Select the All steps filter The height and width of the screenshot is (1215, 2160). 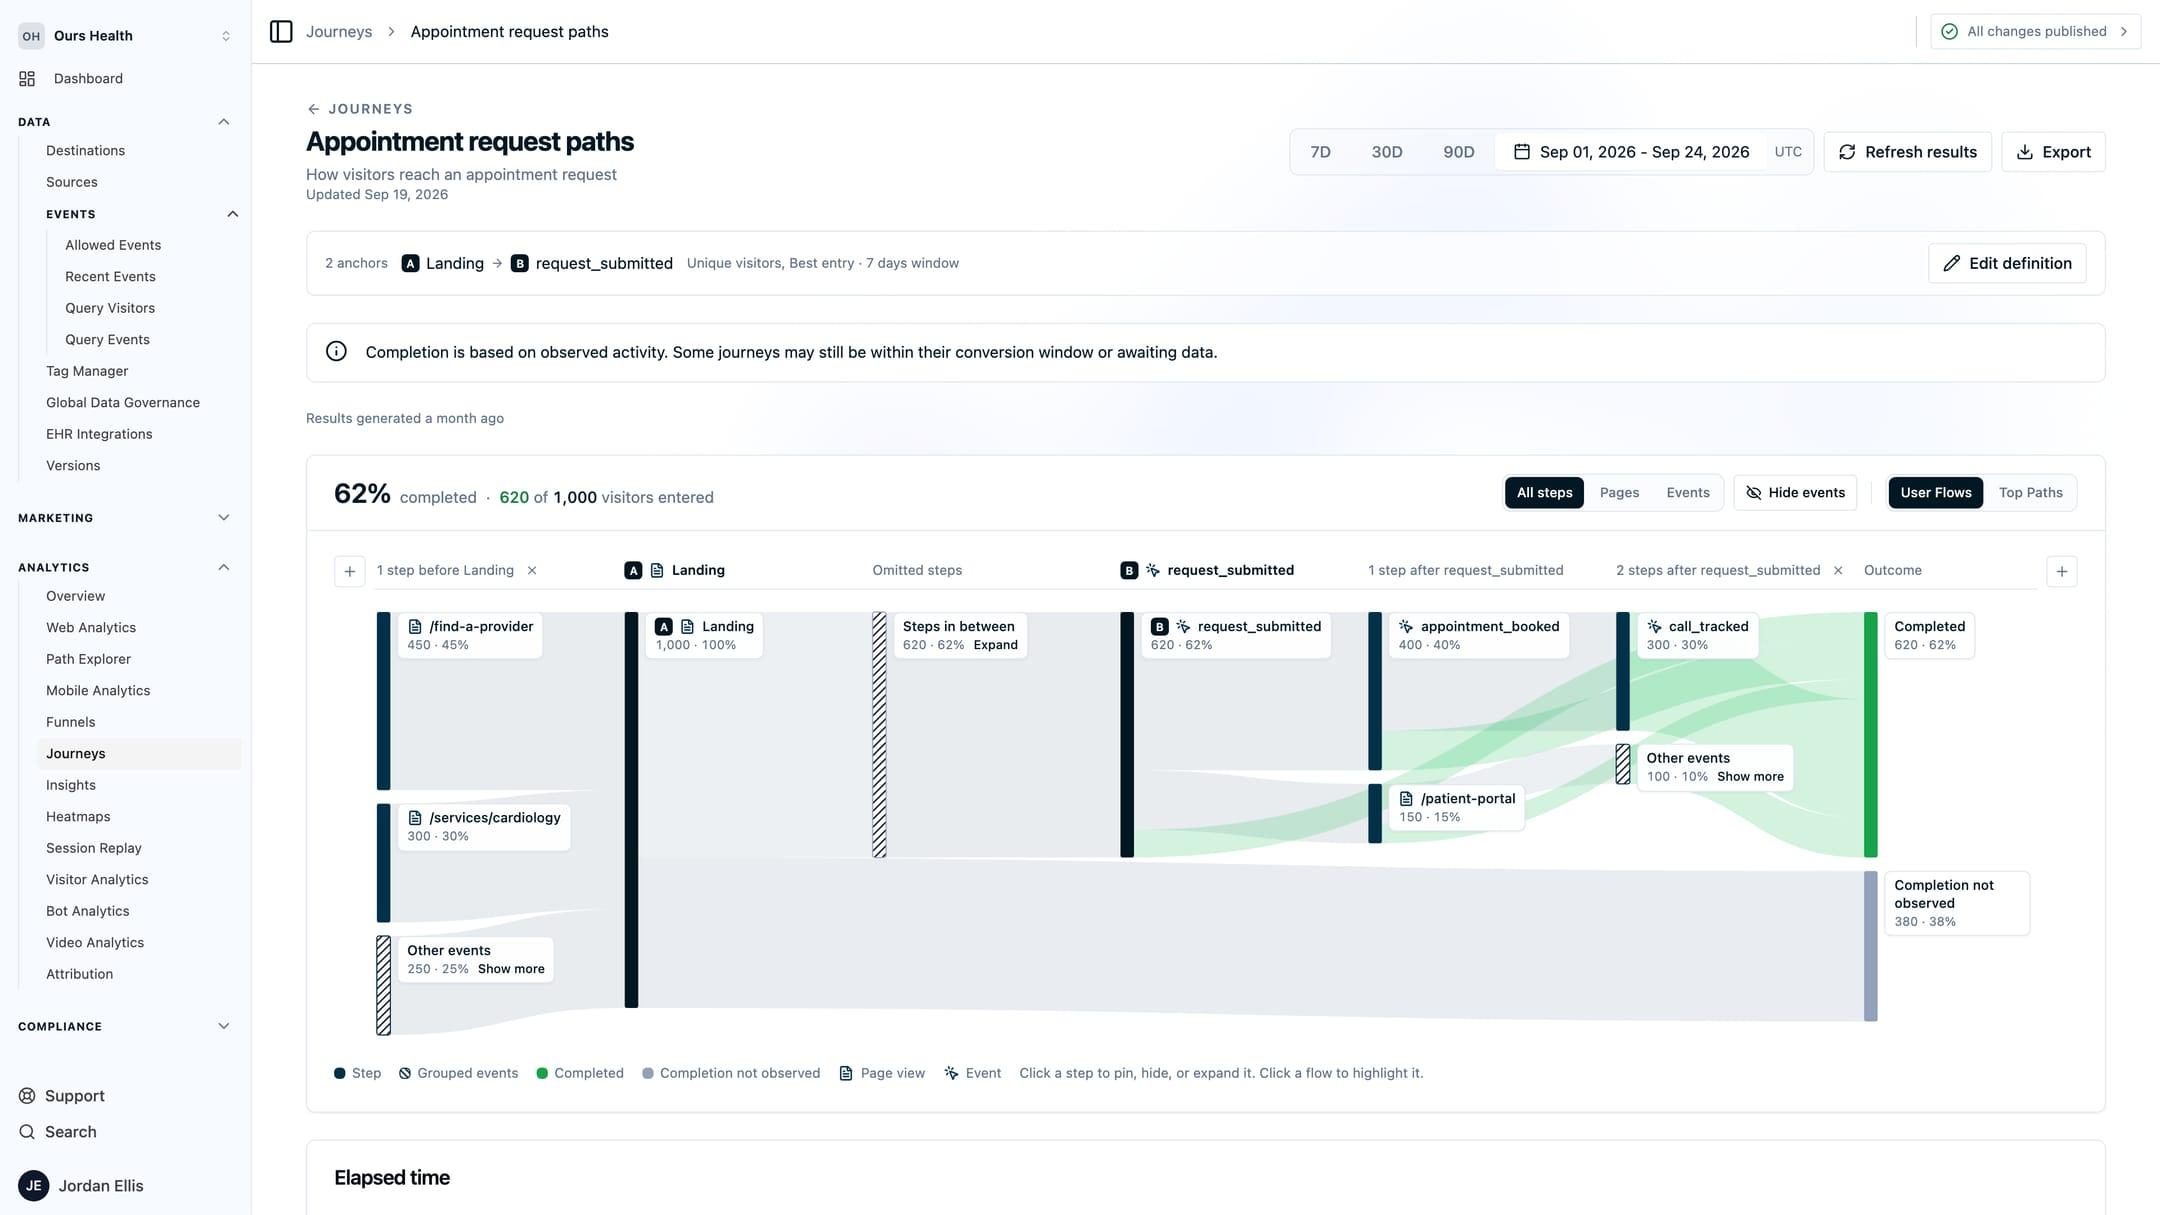[1544, 493]
